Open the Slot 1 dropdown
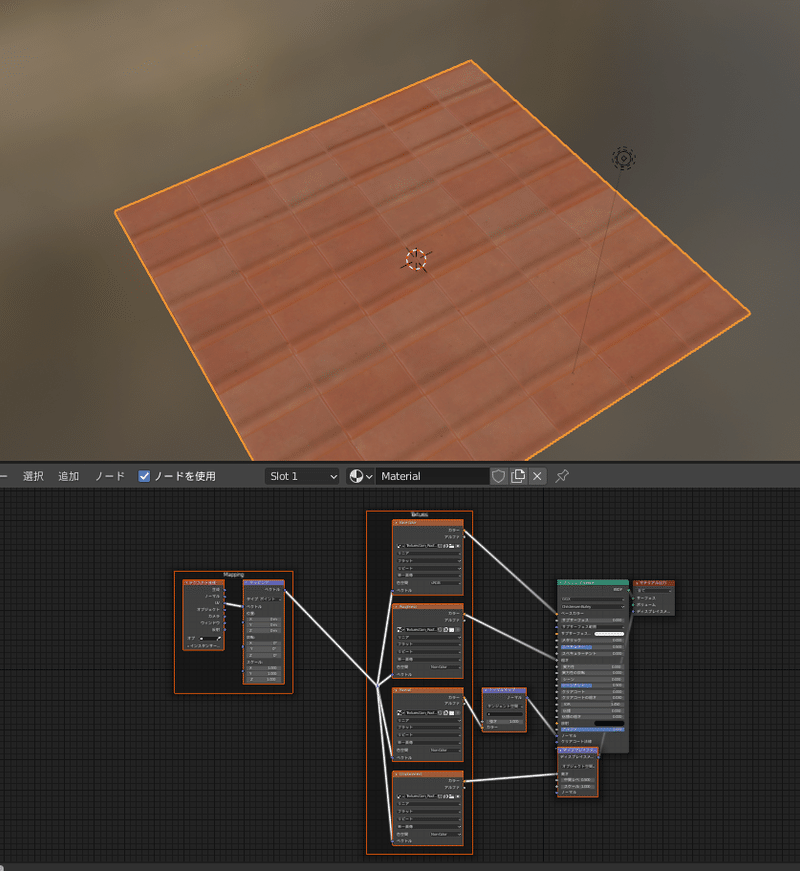Image resolution: width=800 pixels, height=871 pixels. (x=302, y=476)
